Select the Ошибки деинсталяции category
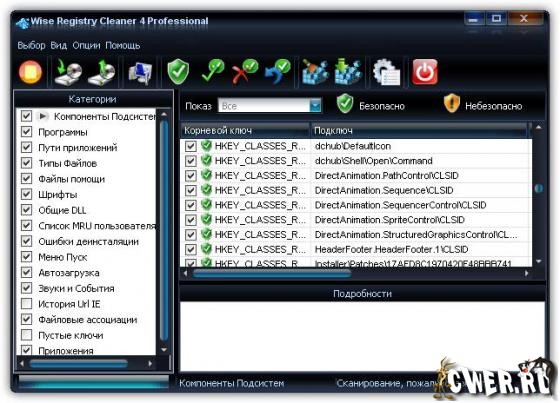The image size is (560, 403). [88, 241]
